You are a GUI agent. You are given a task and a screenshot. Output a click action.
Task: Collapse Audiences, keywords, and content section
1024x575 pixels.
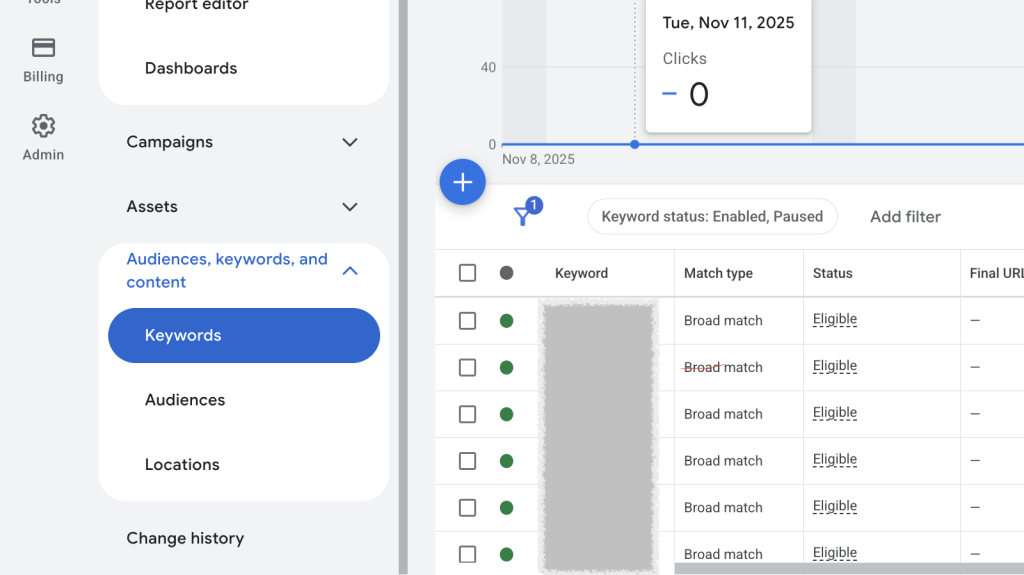tap(350, 271)
